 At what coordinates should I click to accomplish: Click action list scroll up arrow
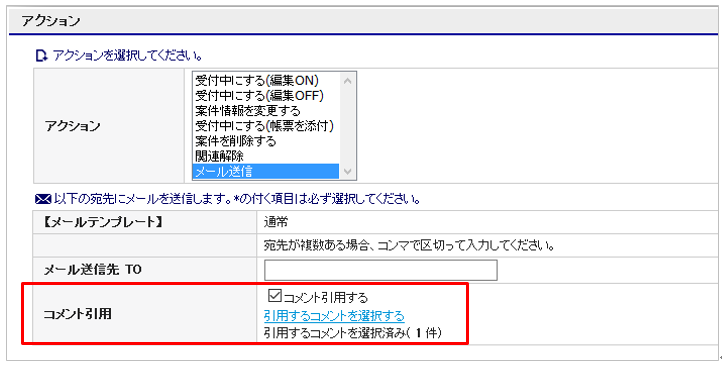tap(348, 81)
